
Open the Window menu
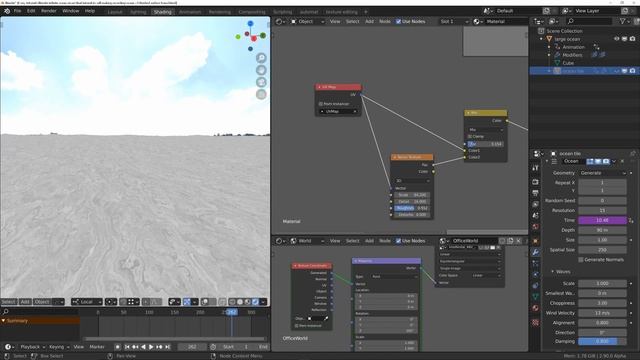pos(71,11)
